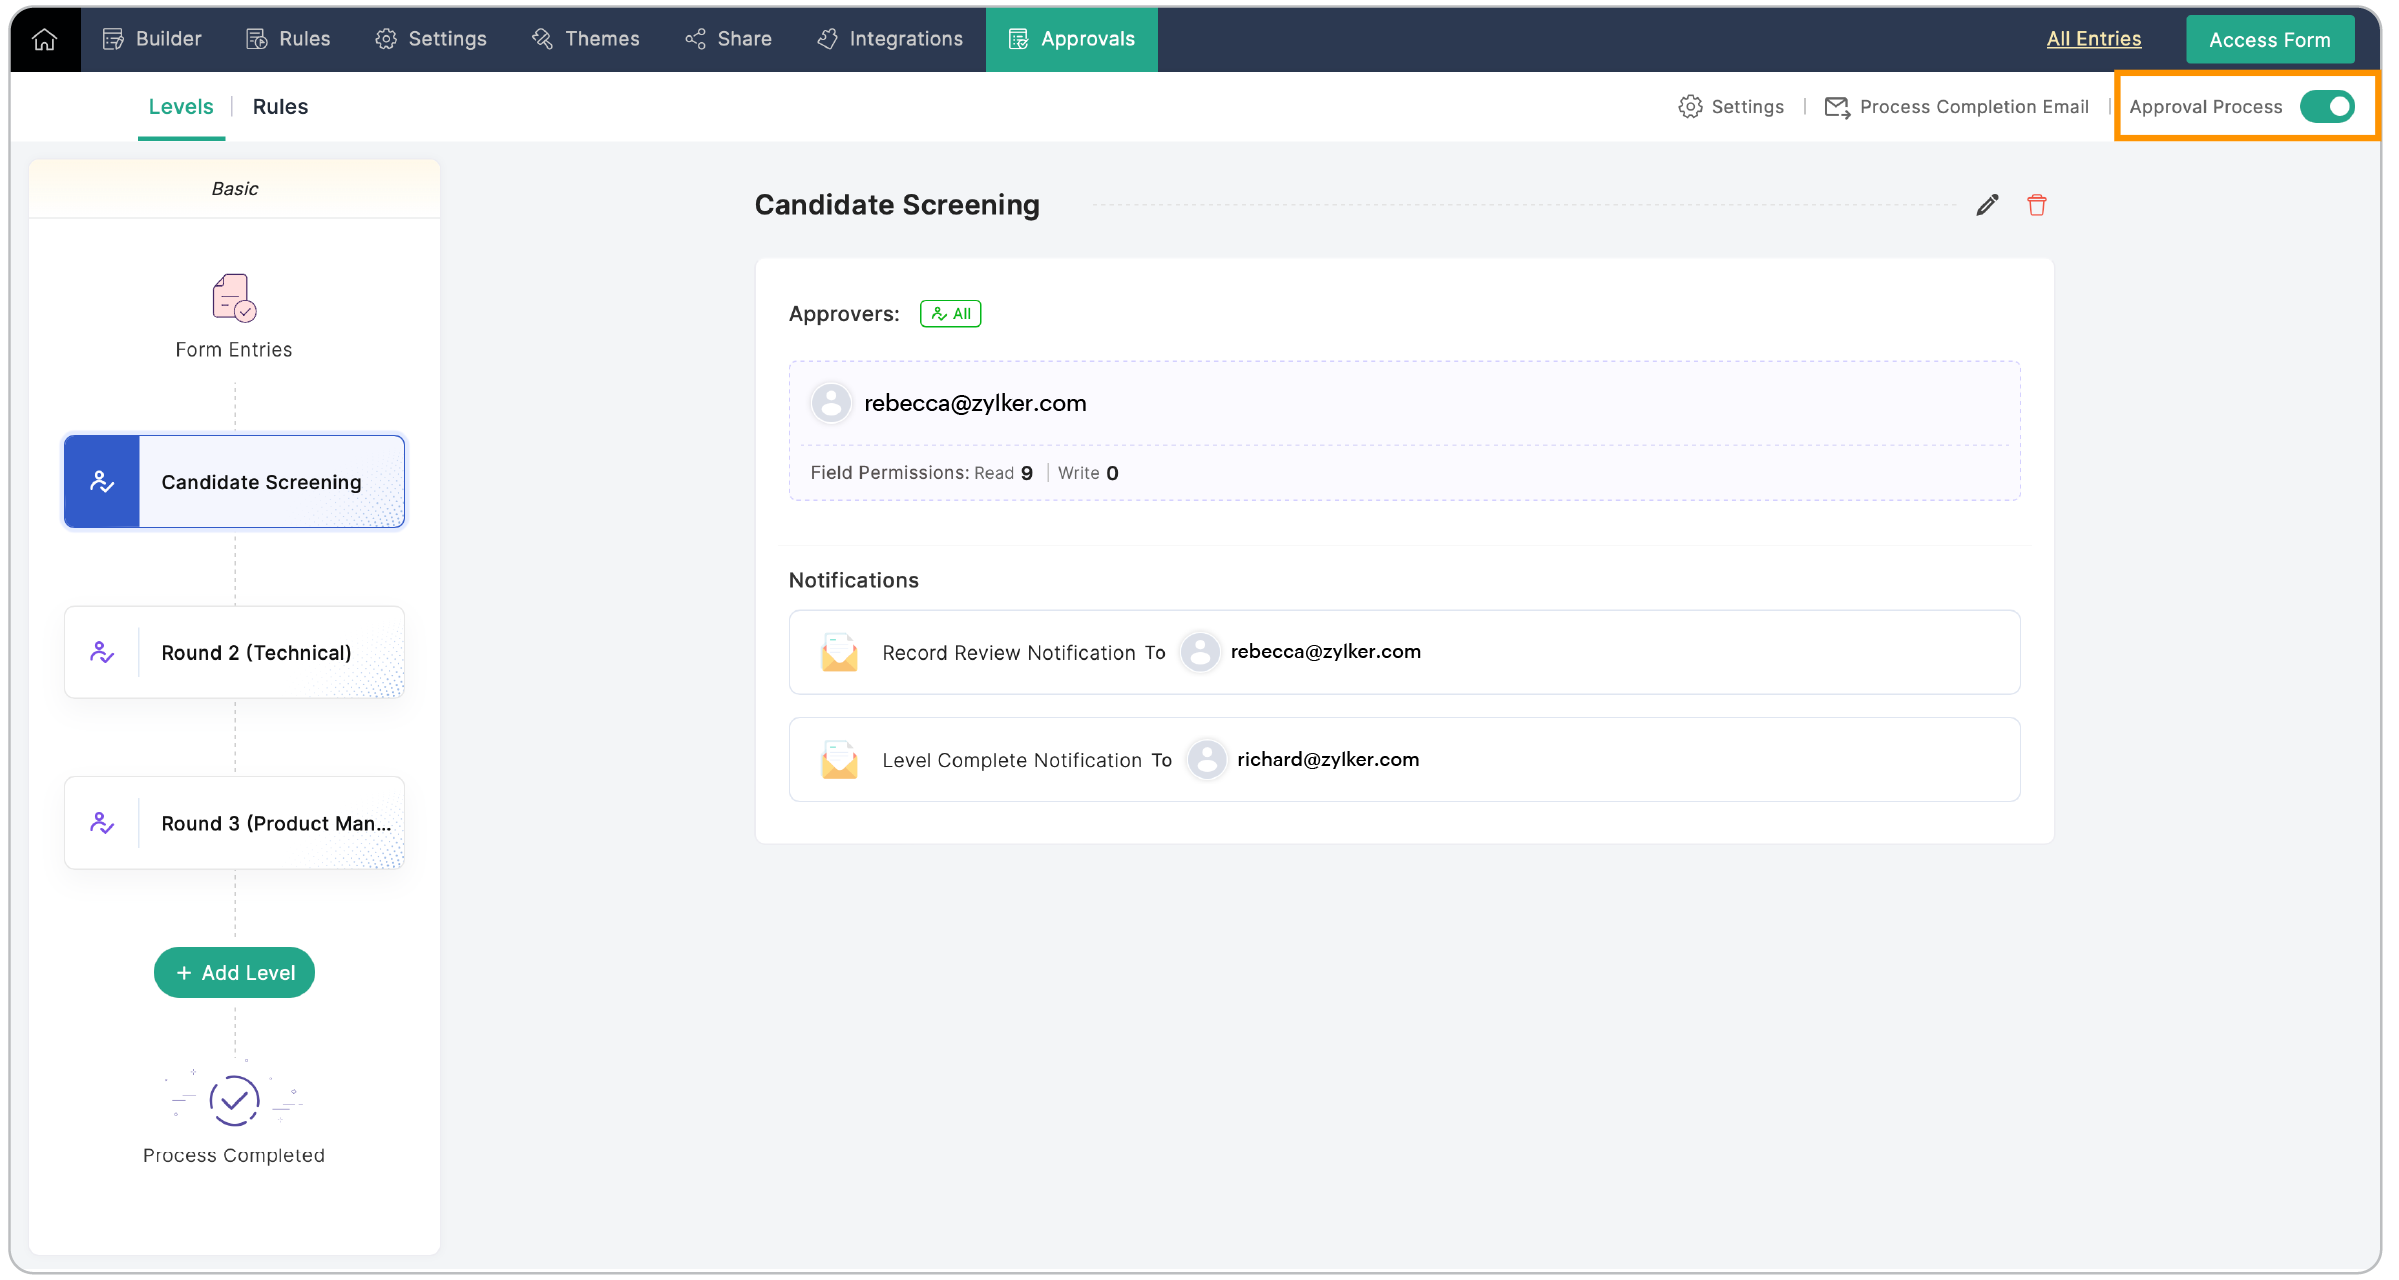
Task: Click the Form Entries document icon
Action: point(234,298)
